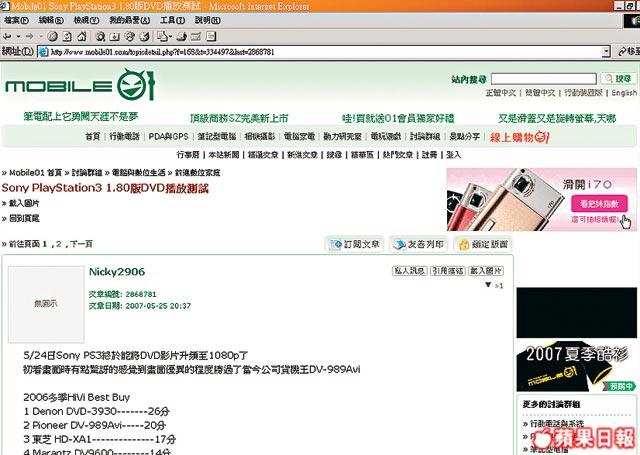Viewport: 640px width, 455px height.
Task: Click the 鎖定版面 lock layout button
Action: pyautogui.click(x=483, y=244)
